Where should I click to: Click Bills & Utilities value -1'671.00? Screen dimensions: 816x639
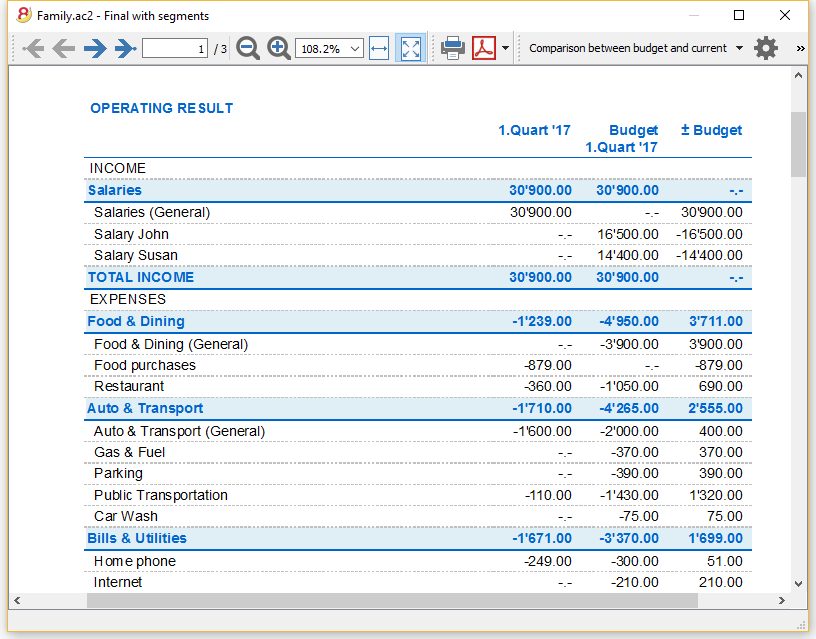[542, 538]
